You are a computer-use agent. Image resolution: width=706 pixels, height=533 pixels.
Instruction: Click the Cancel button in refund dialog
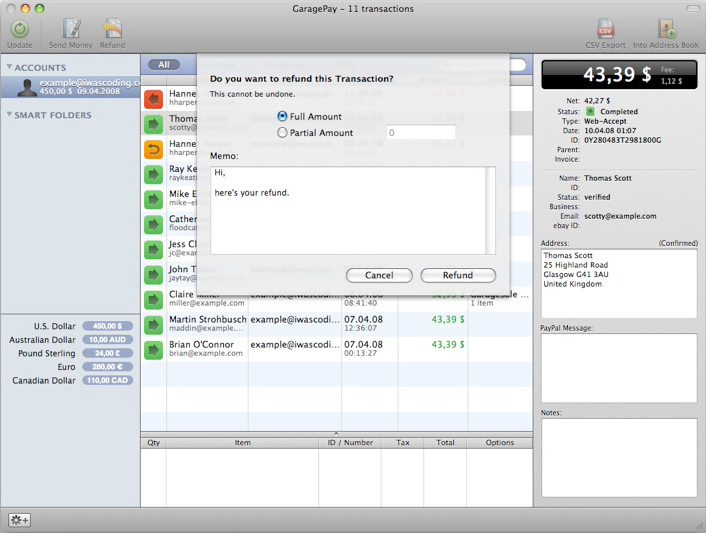(x=379, y=275)
